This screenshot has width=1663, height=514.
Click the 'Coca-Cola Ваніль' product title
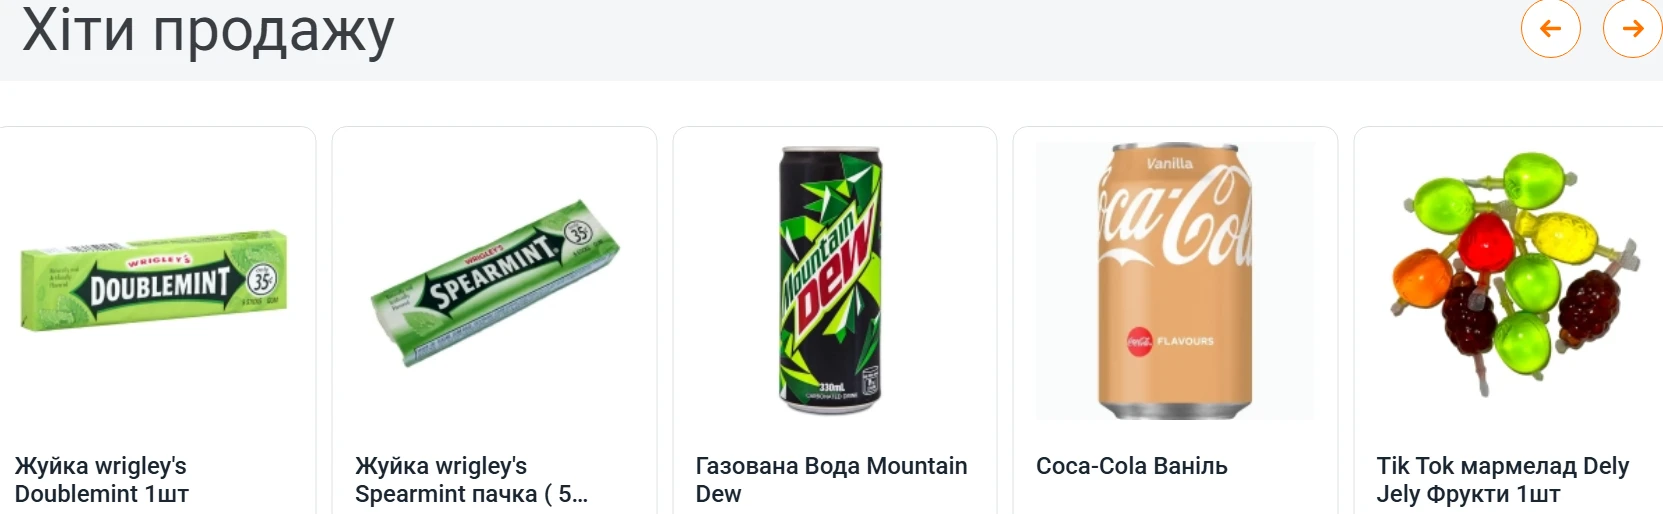(x=1131, y=466)
